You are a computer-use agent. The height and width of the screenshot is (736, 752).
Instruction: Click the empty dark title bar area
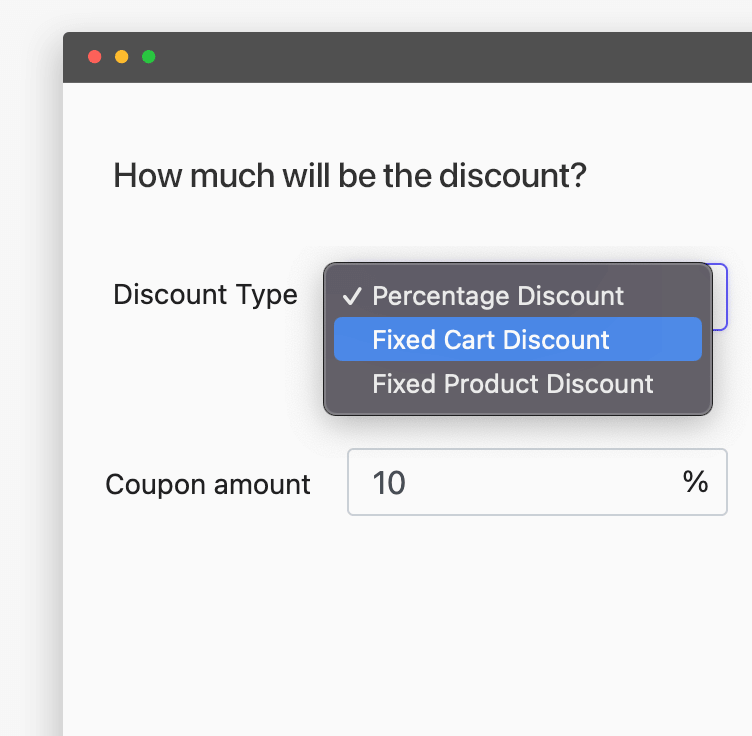click(450, 57)
